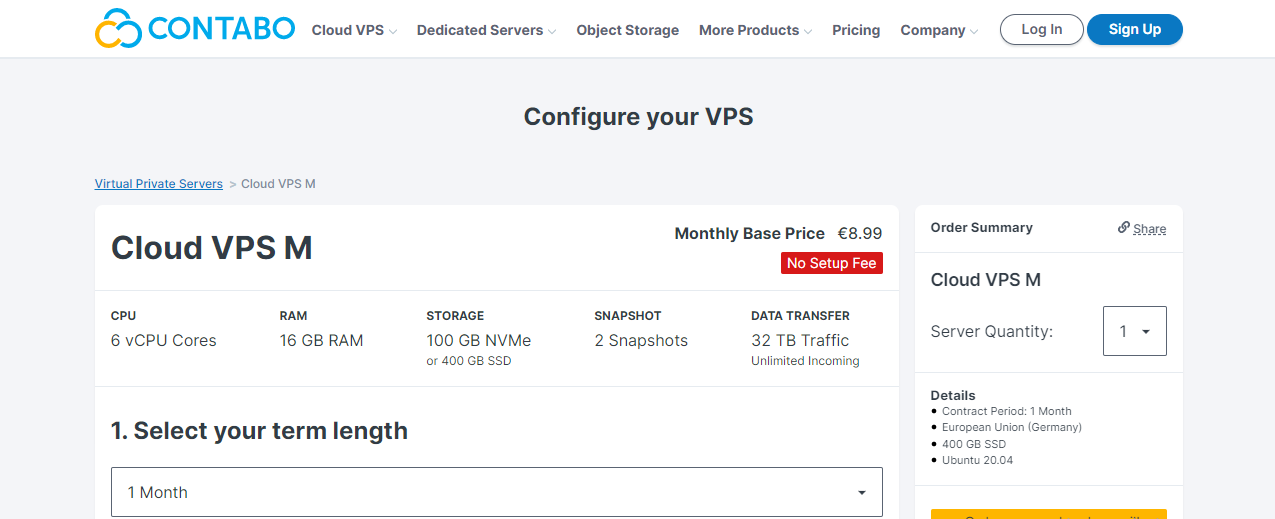1275x519 pixels.
Task: Click the Log In button
Action: pyautogui.click(x=1041, y=30)
